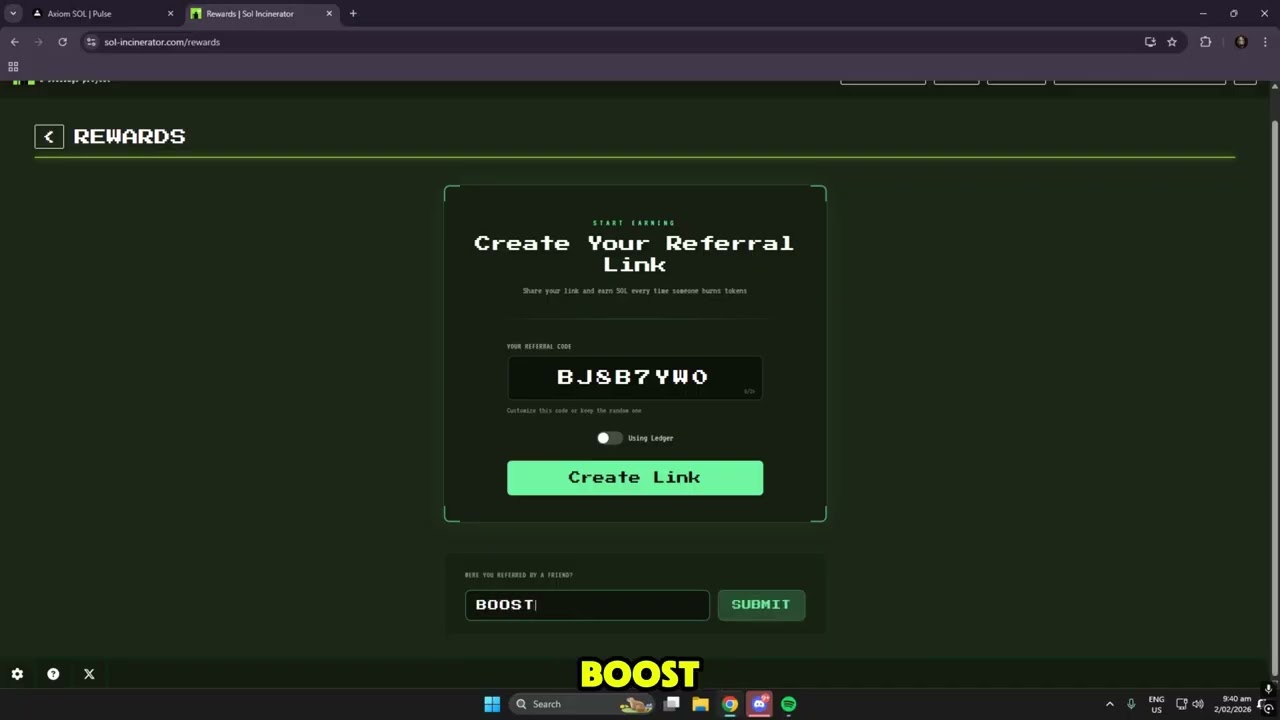Click the Create Link button
1280x720 pixels.
[x=635, y=478]
